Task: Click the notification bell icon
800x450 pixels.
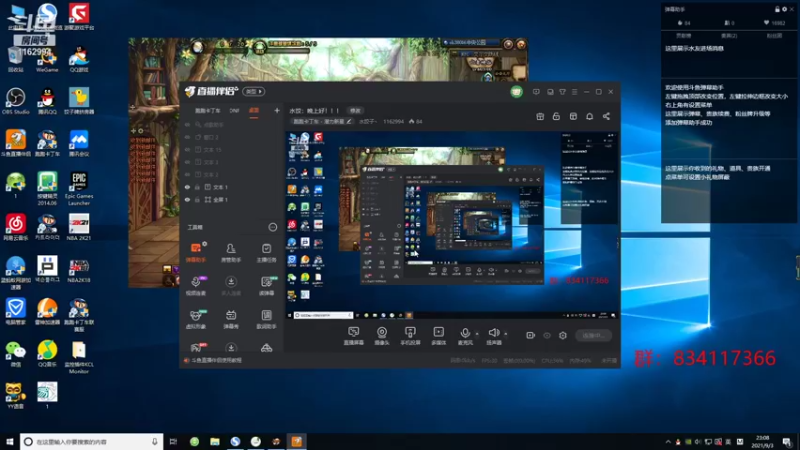Action: 589,116
